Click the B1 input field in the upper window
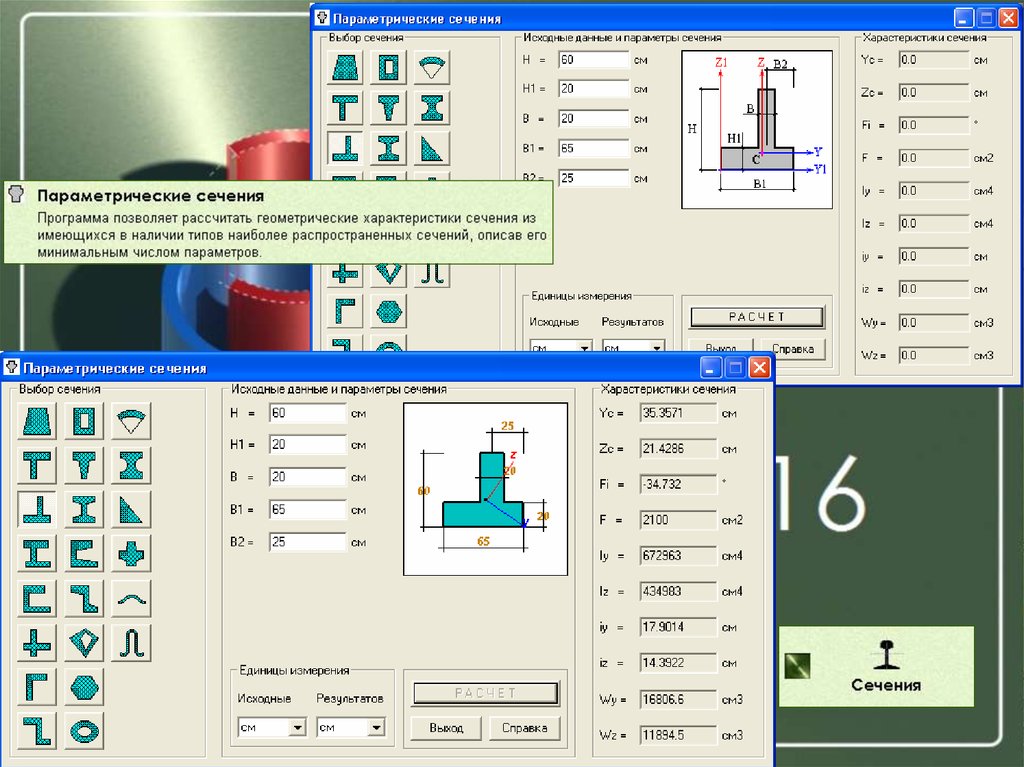The width and height of the screenshot is (1024, 767). click(x=593, y=149)
